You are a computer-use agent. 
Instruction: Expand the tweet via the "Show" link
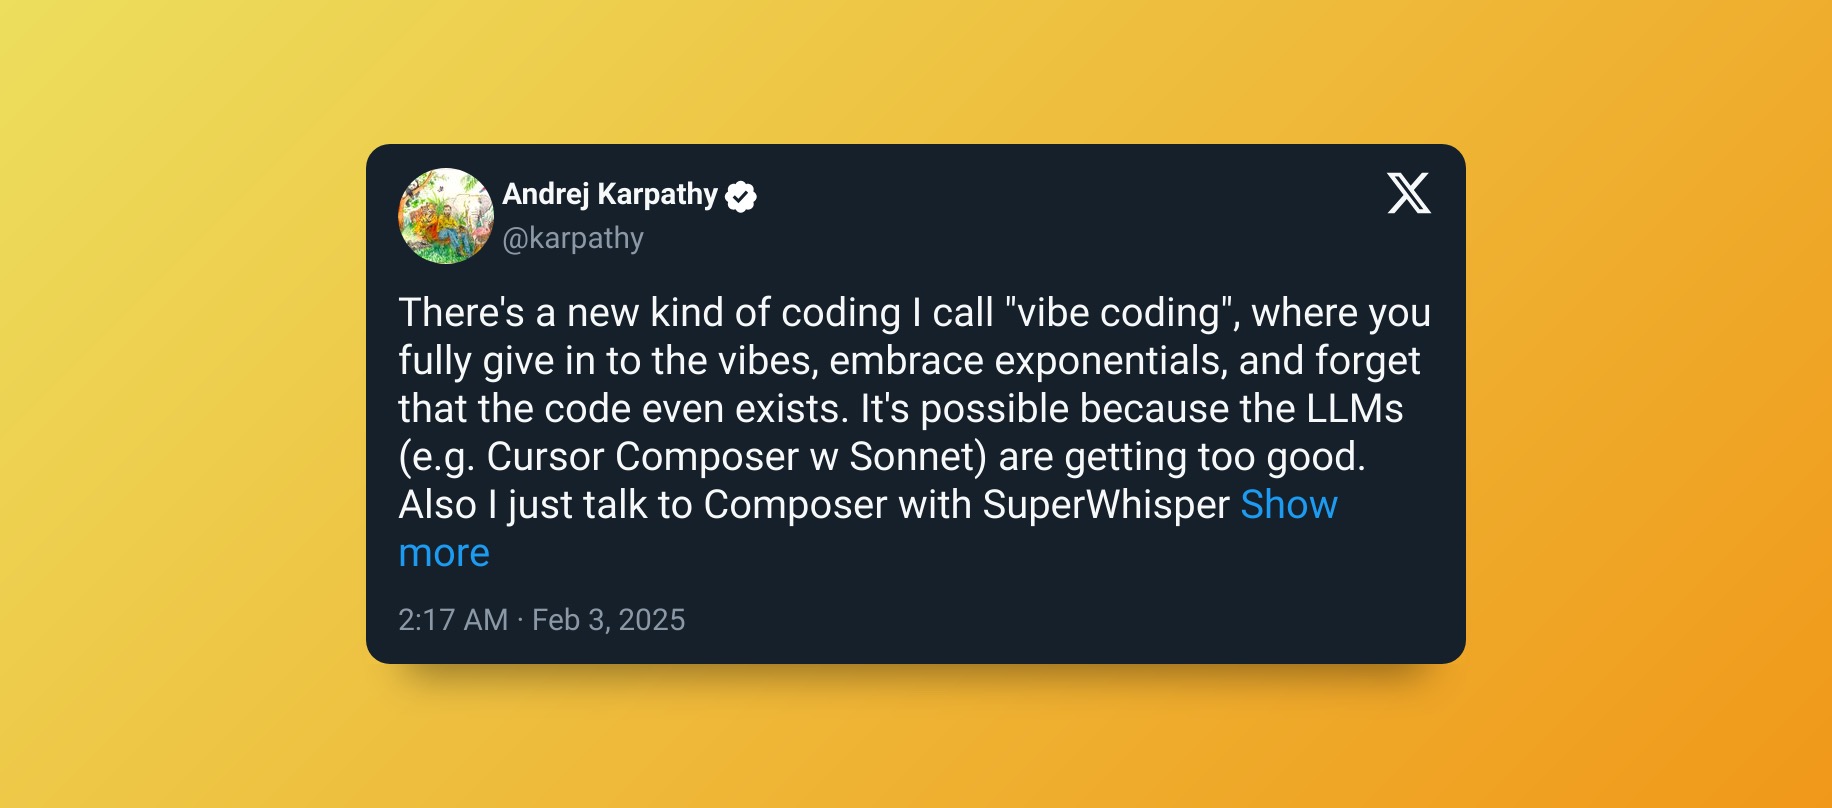1288,505
